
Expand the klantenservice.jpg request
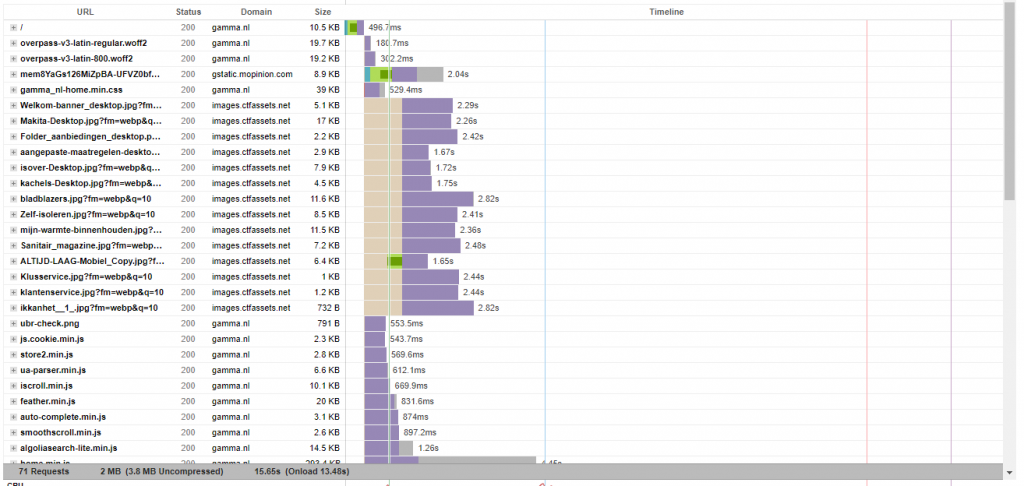coord(13,292)
